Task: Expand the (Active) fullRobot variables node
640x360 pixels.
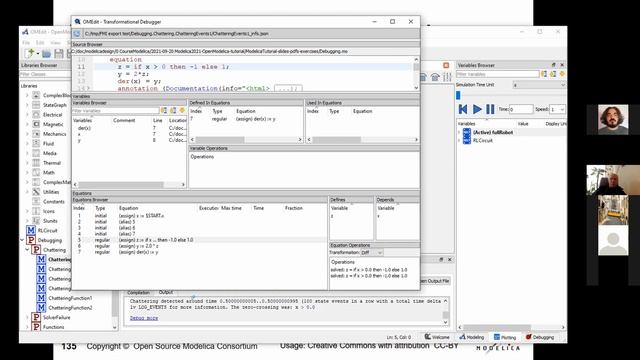Action: (459, 132)
